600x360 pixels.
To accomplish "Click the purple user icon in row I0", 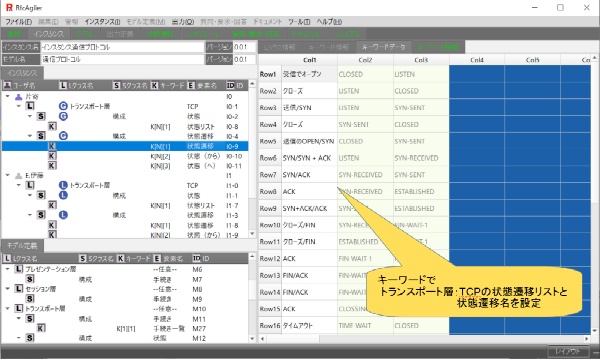I will click(18, 97).
